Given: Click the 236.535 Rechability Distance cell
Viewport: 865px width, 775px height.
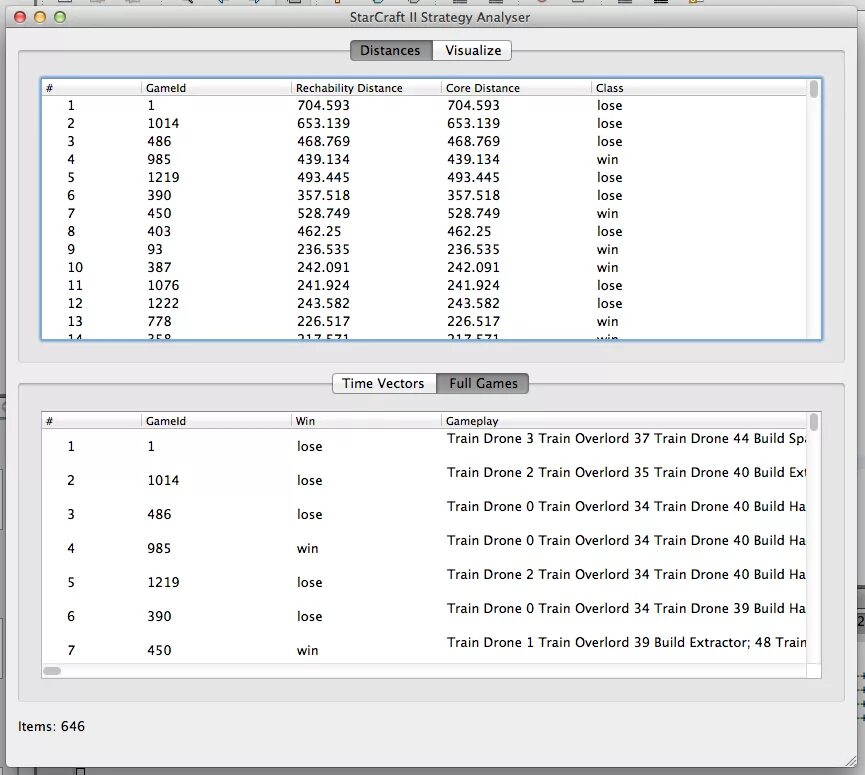Looking at the screenshot, I should coord(323,249).
